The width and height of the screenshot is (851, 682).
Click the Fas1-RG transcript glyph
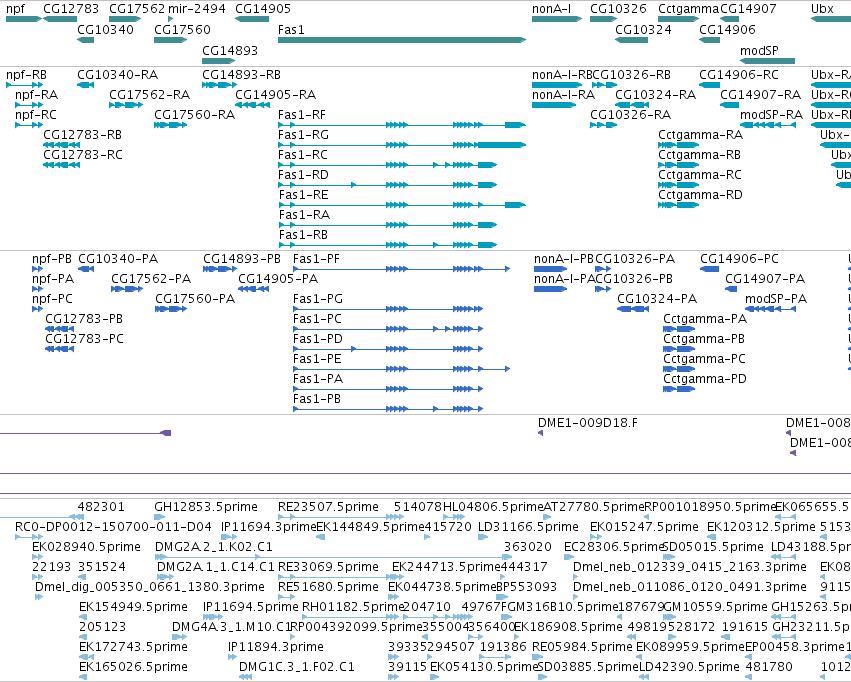pyautogui.click(x=402, y=145)
